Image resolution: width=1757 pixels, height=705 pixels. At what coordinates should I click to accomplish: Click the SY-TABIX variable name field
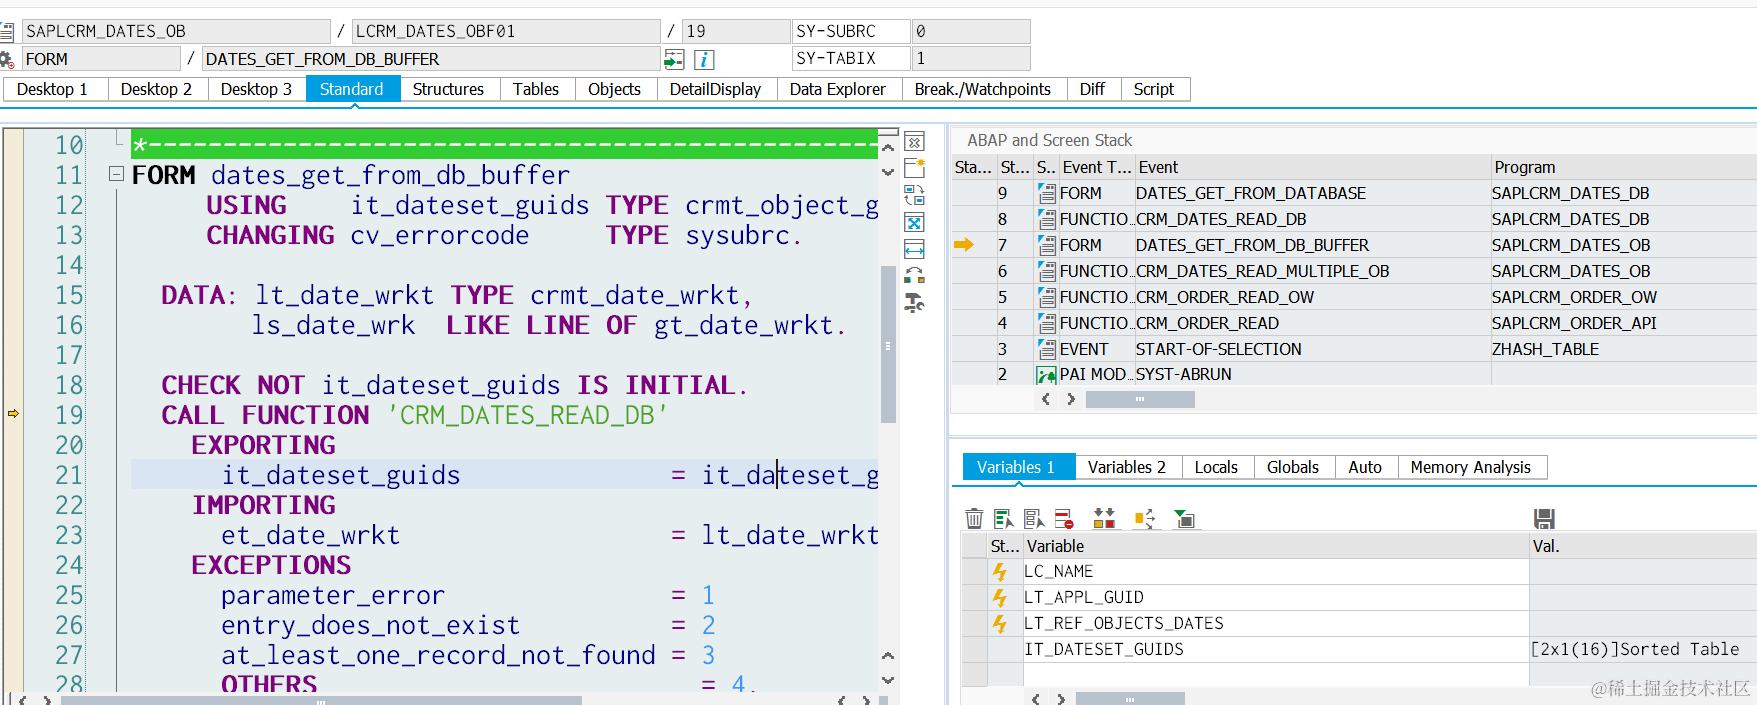click(851, 59)
